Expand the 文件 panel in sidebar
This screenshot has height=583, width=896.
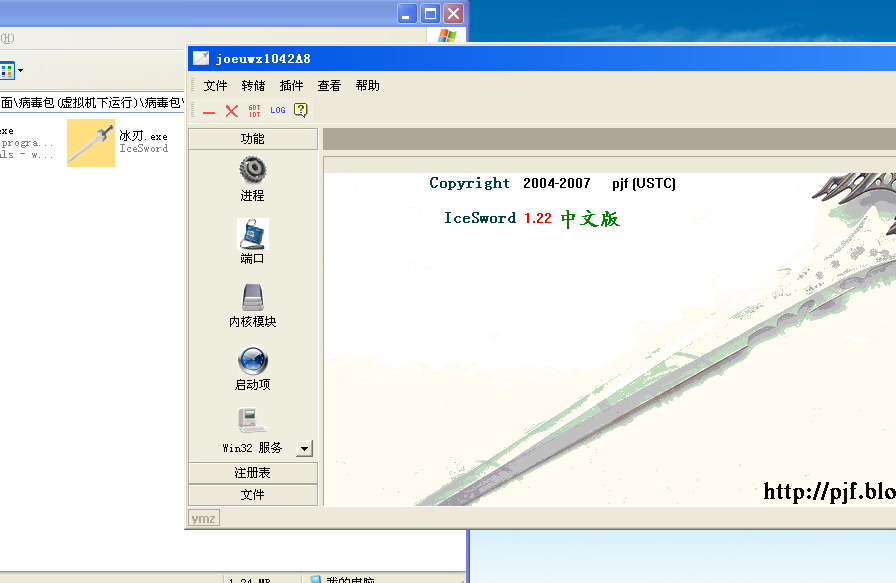253,495
